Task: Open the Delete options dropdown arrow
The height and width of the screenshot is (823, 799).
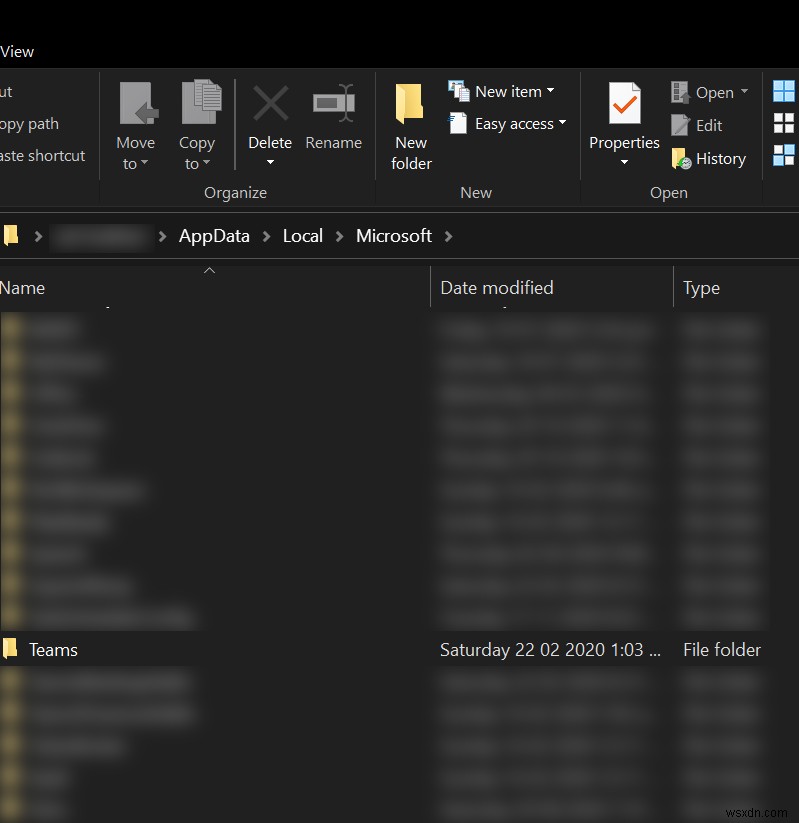Action: [x=270, y=162]
